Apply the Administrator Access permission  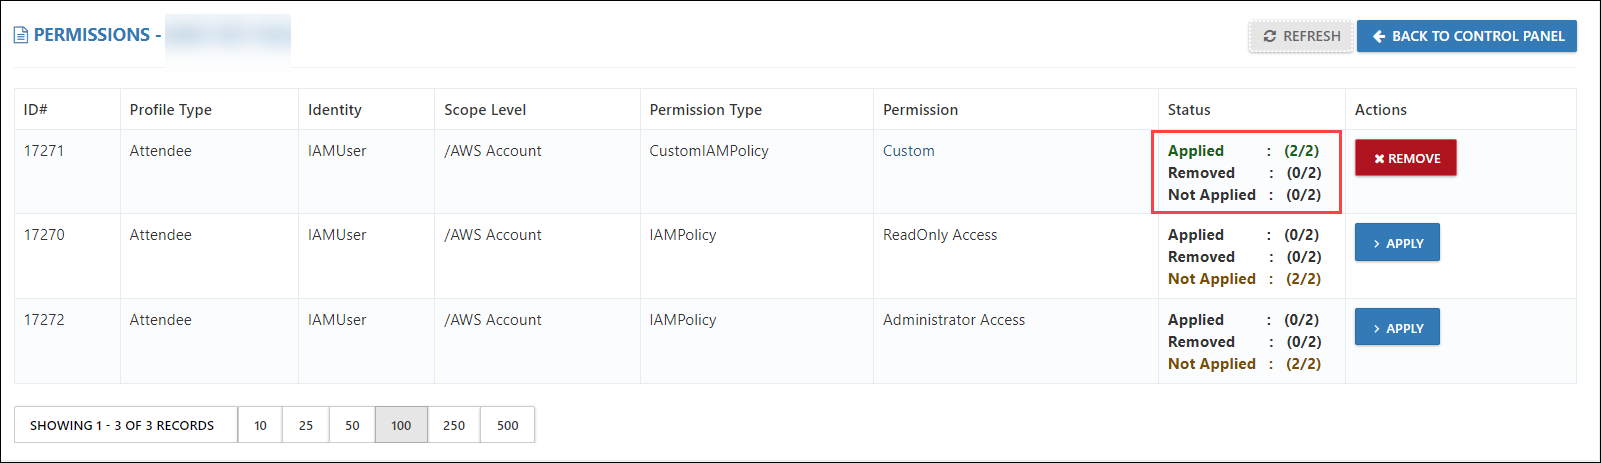click(x=1397, y=328)
